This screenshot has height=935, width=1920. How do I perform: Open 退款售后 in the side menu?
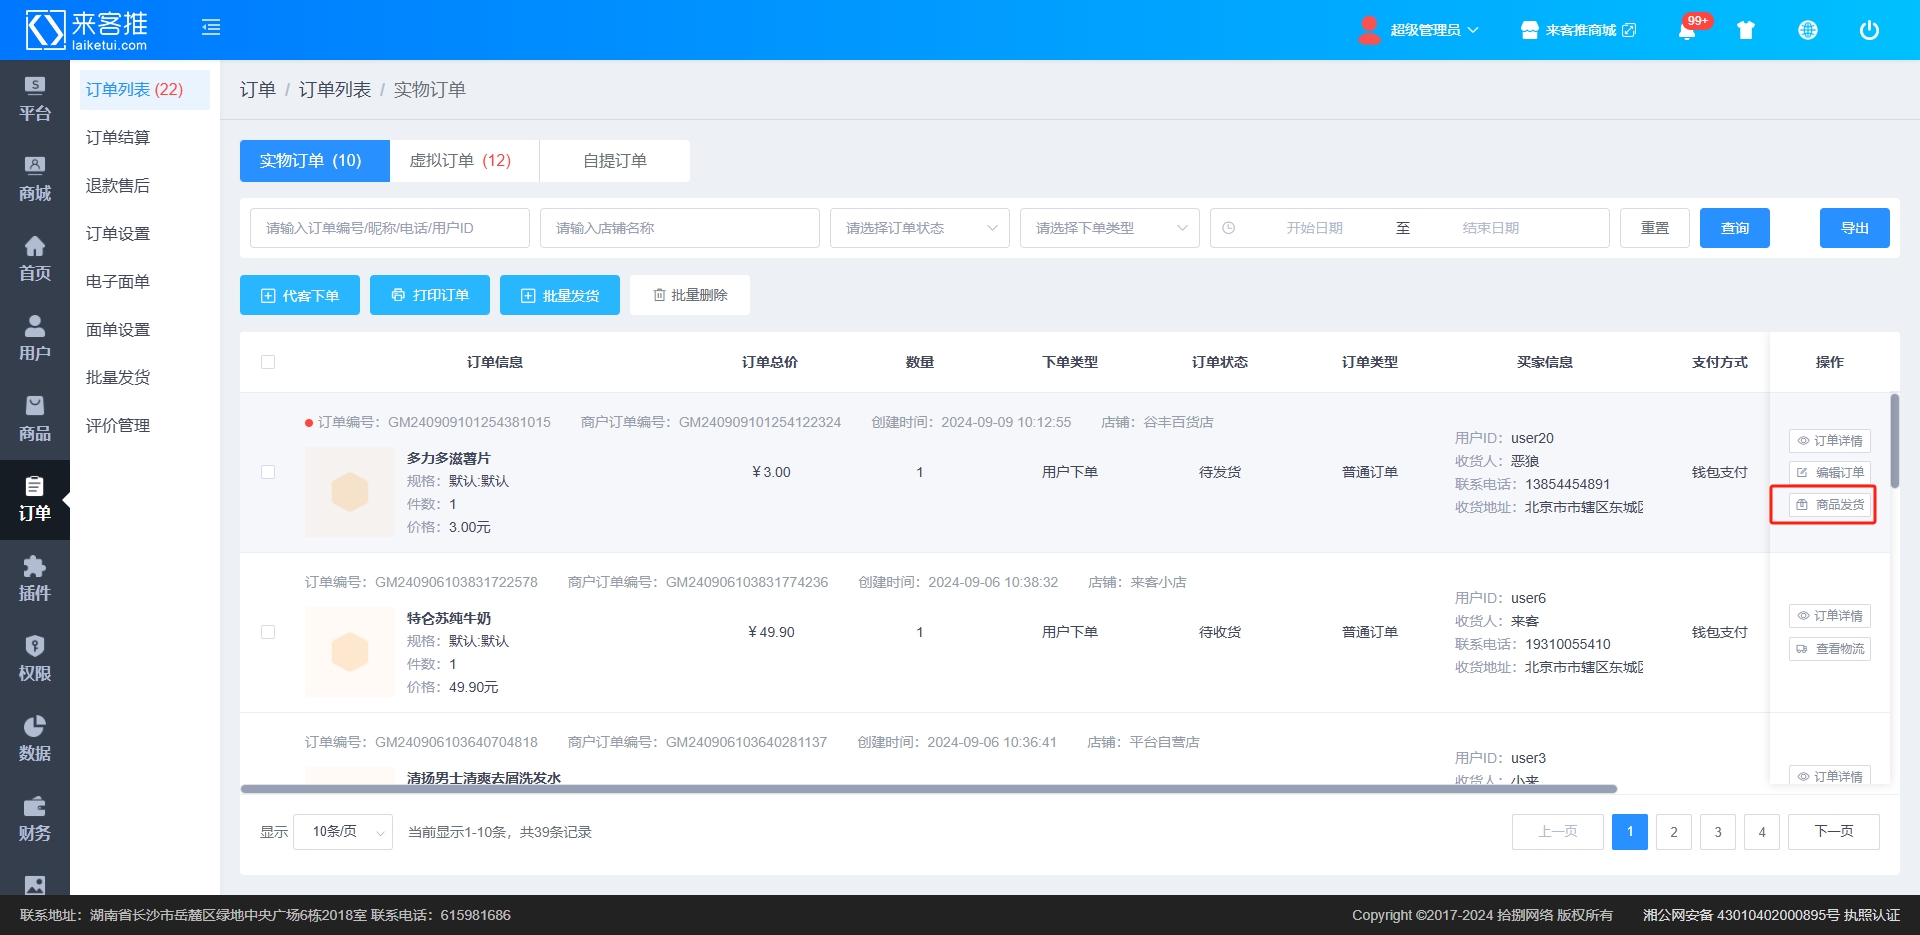coord(118,186)
